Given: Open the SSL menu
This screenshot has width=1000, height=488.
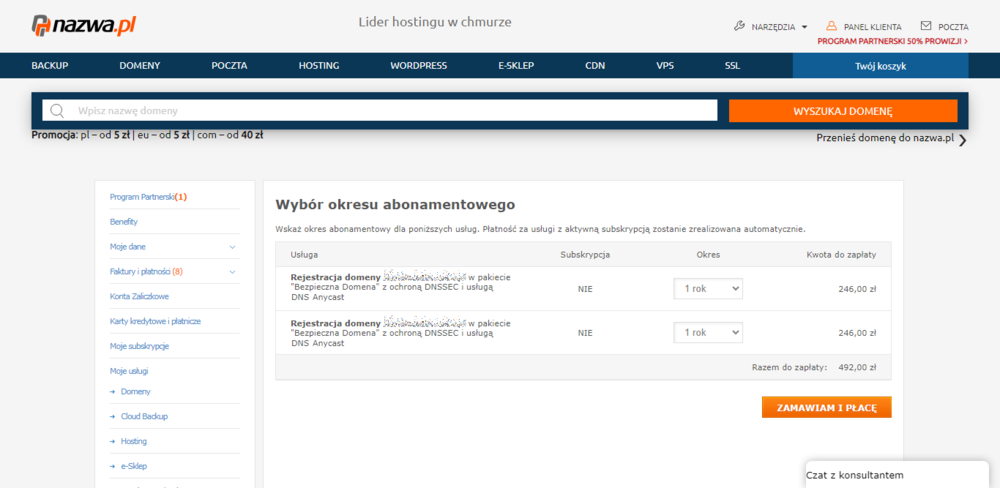Looking at the screenshot, I should click(732, 66).
